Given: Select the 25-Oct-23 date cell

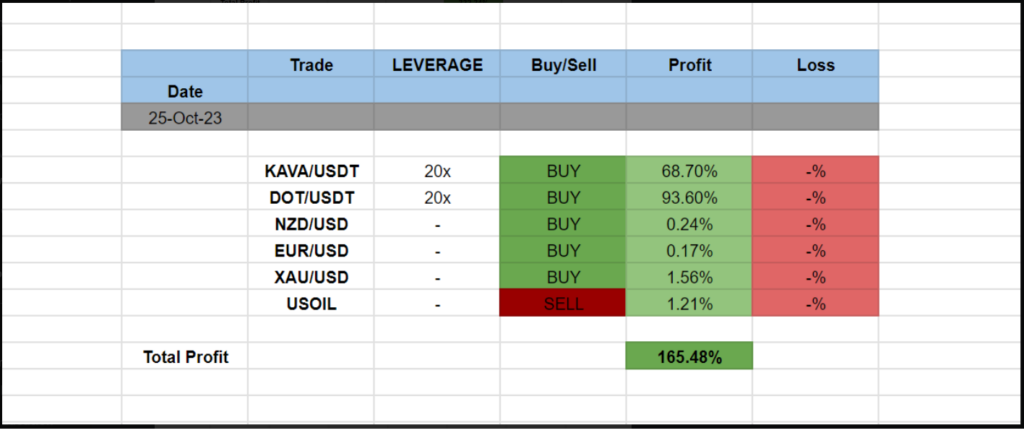Looking at the screenshot, I should [x=185, y=118].
